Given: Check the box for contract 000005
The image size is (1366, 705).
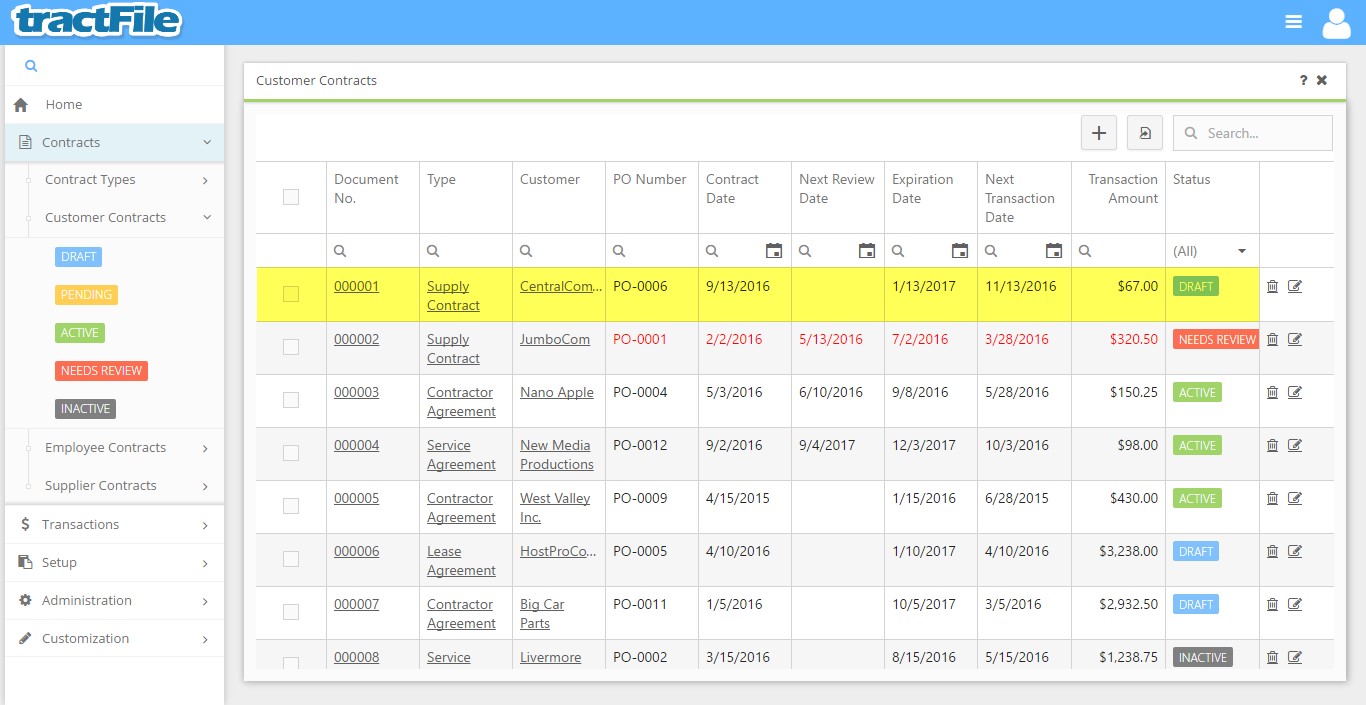Looking at the screenshot, I should [x=291, y=506].
